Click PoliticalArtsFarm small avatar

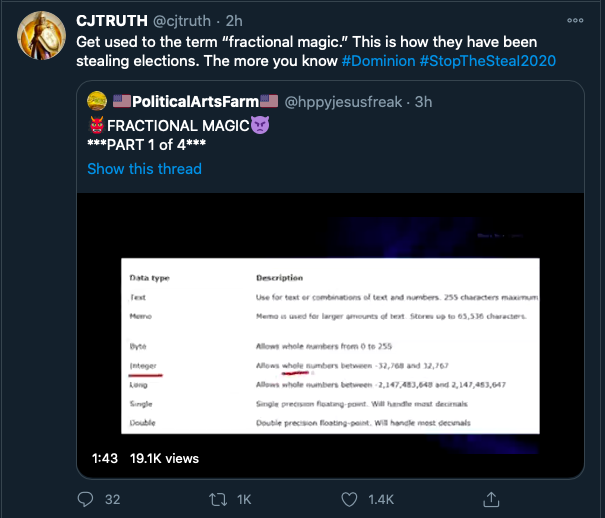click(98, 100)
